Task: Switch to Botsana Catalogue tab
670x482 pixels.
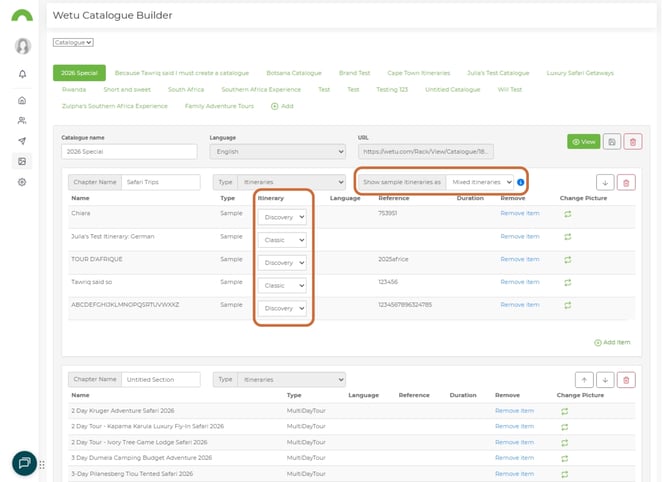Action: coord(294,73)
